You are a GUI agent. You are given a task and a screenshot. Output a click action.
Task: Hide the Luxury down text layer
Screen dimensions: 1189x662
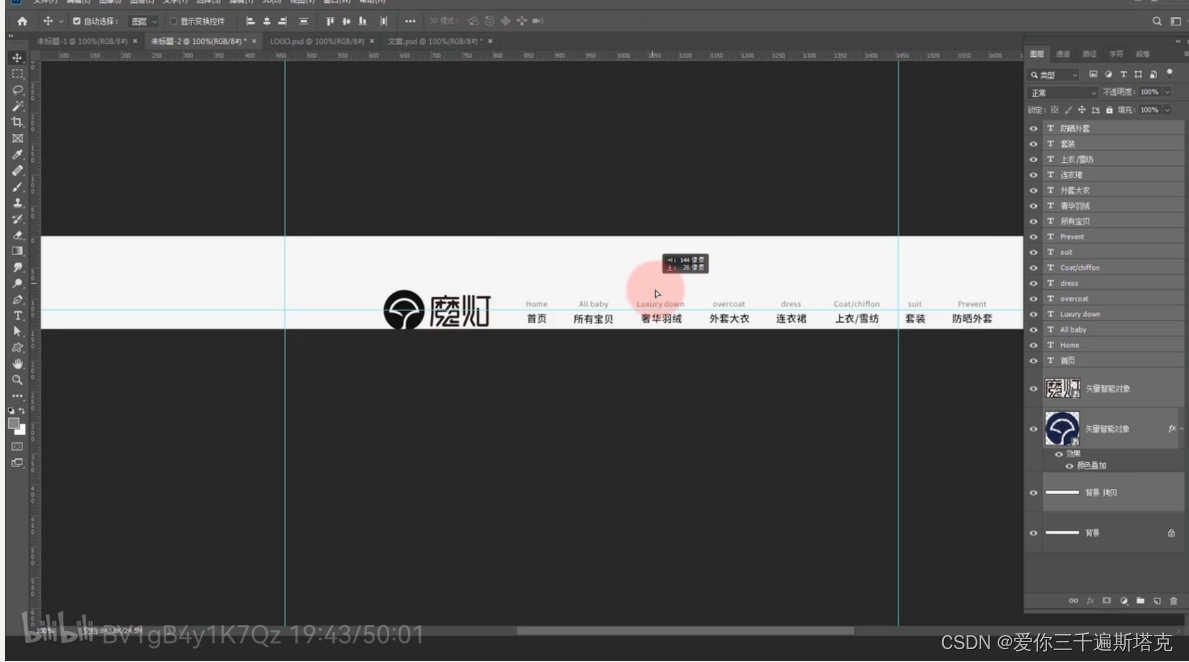1033,314
